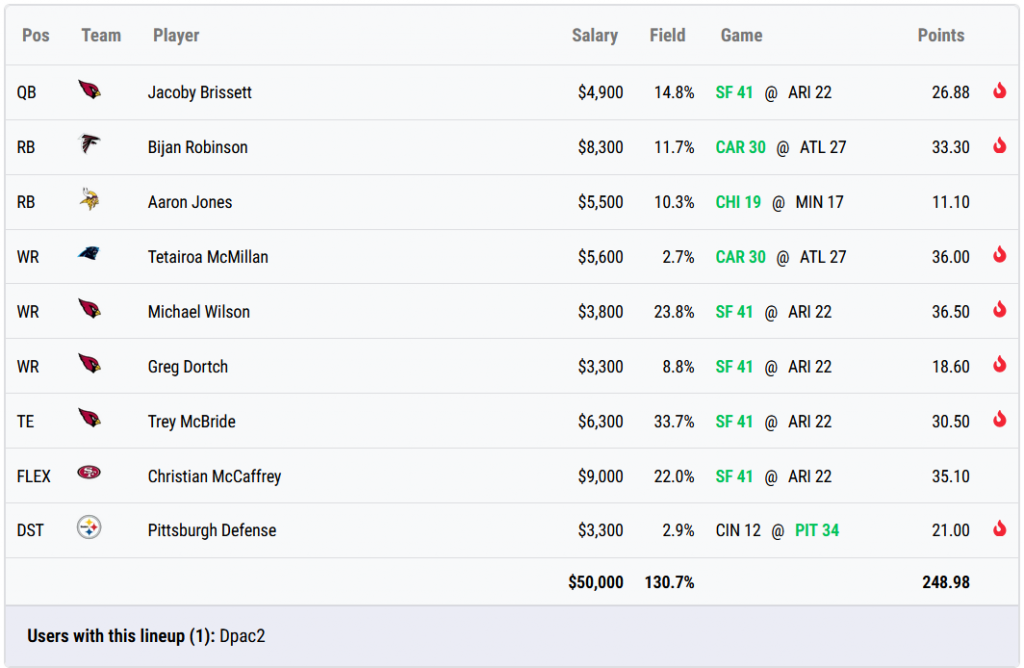
Task: Click the flame icon on Bijan Robinson's row
Action: (x=999, y=145)
